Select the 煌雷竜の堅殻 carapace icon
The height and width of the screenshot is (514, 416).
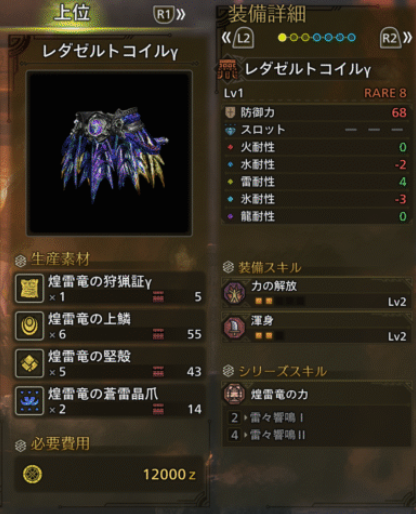click(29, 363)
